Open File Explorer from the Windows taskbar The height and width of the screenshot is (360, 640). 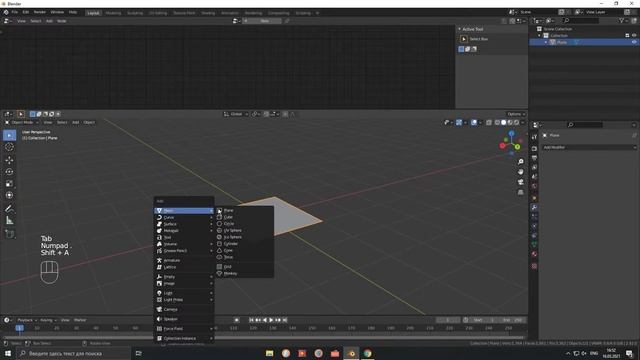pyautogui.click(x=269, y=353)
